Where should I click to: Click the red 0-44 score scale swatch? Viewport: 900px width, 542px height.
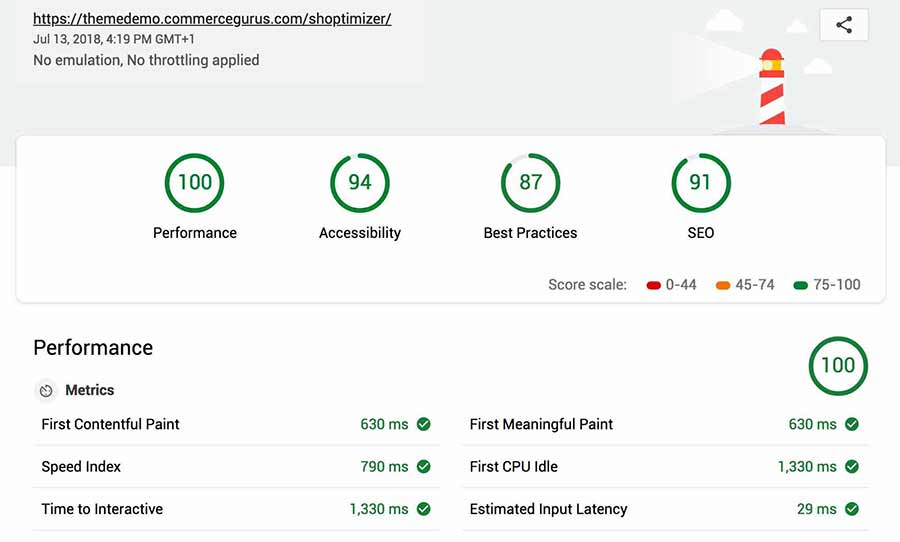pos(654,285)
